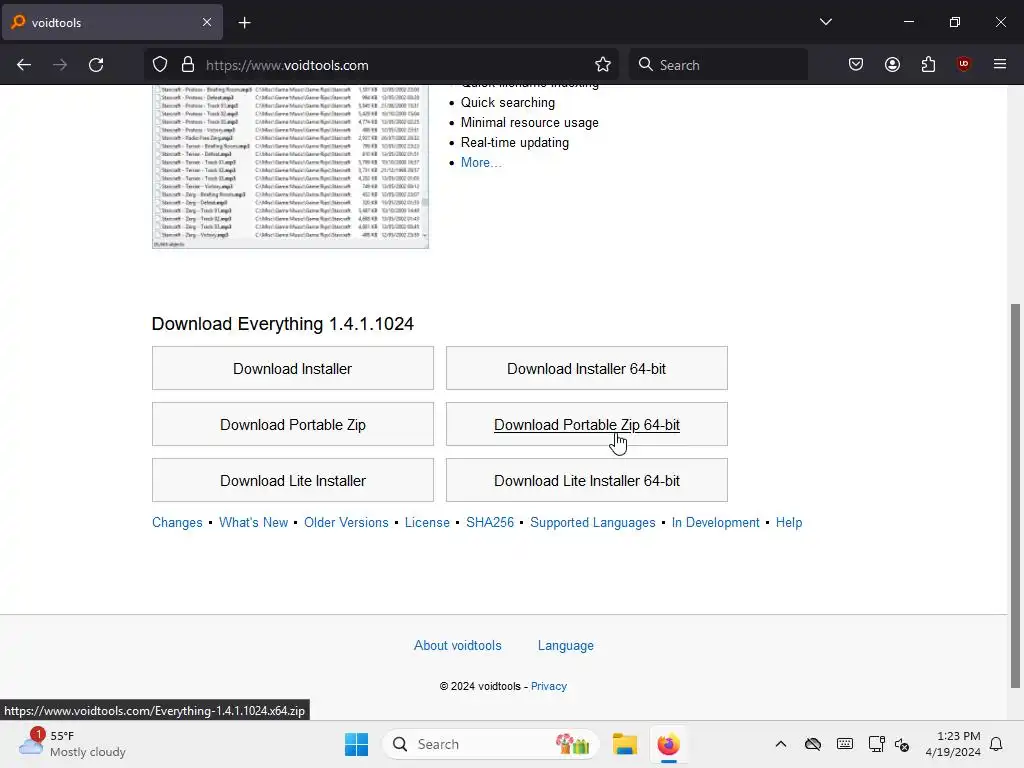Open the extensions puzzle icon
The height and width of the screenshot is (768, 1024).
tap(928, 65)
